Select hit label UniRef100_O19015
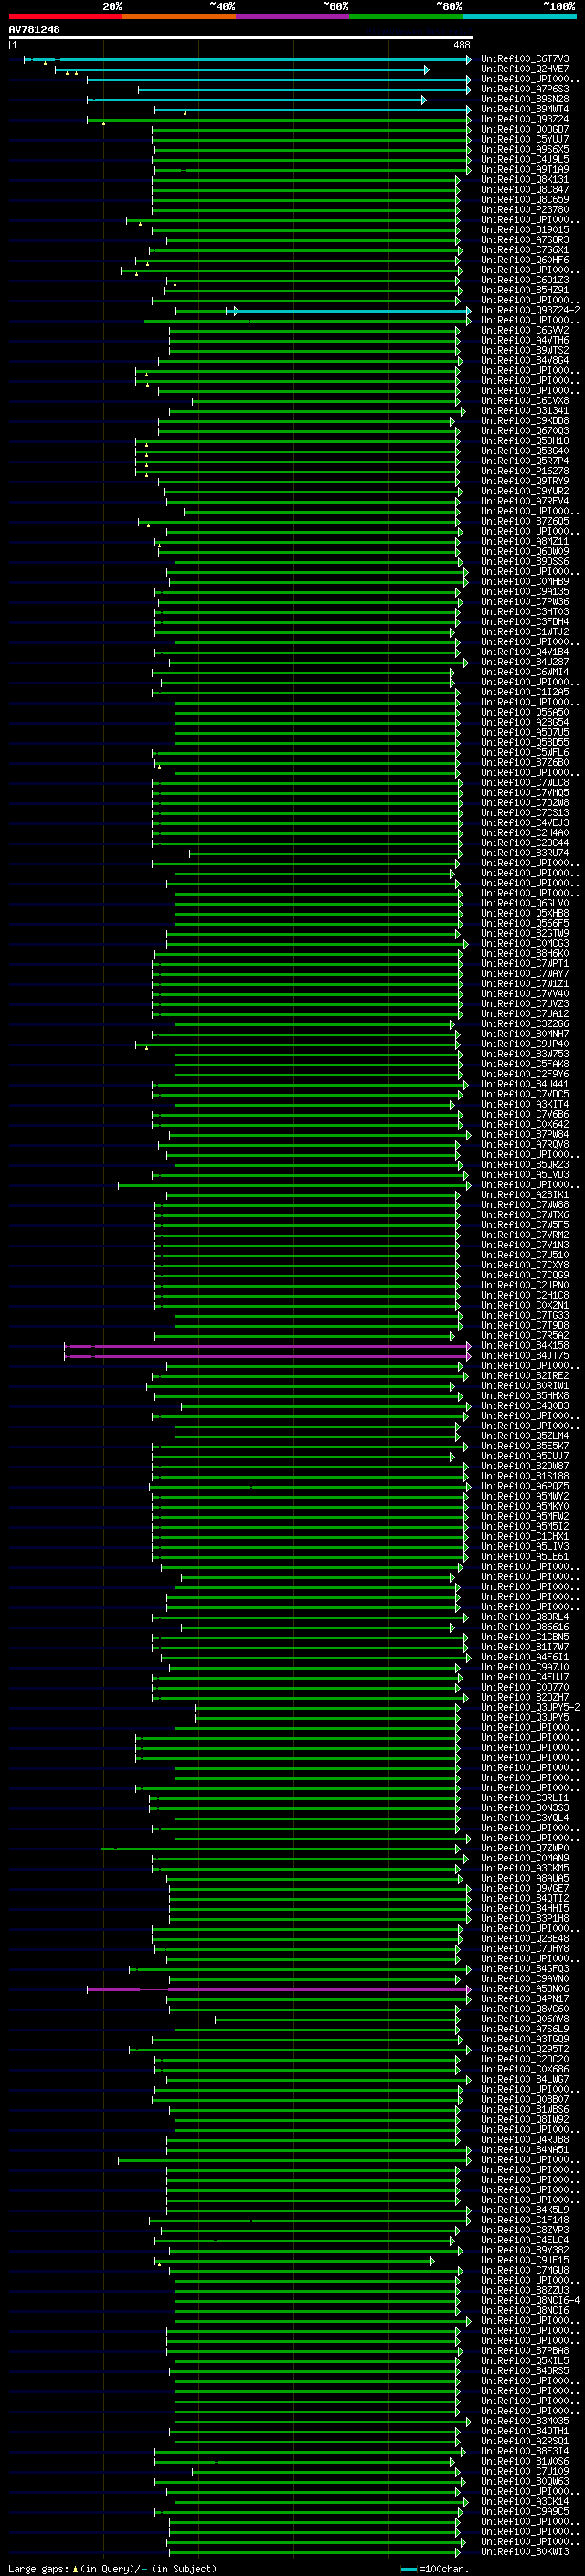The width and height of the screenshot is (585, 2576). (524, 230)
